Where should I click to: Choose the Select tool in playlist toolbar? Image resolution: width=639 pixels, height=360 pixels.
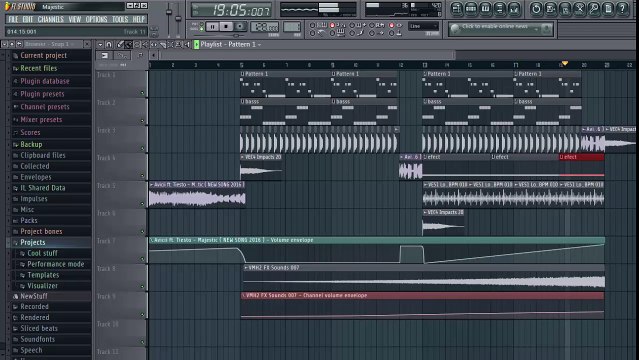pyautogui.click(x=171, y=44)
